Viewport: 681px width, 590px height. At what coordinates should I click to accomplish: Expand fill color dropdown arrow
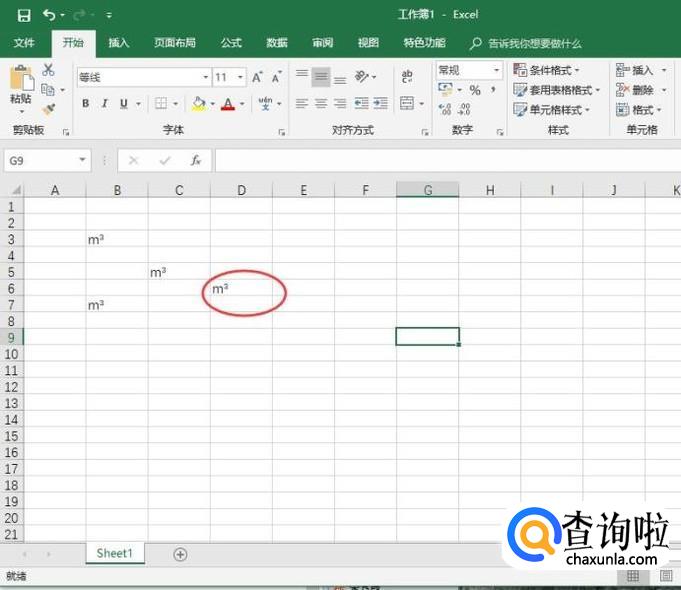(213, 104)
